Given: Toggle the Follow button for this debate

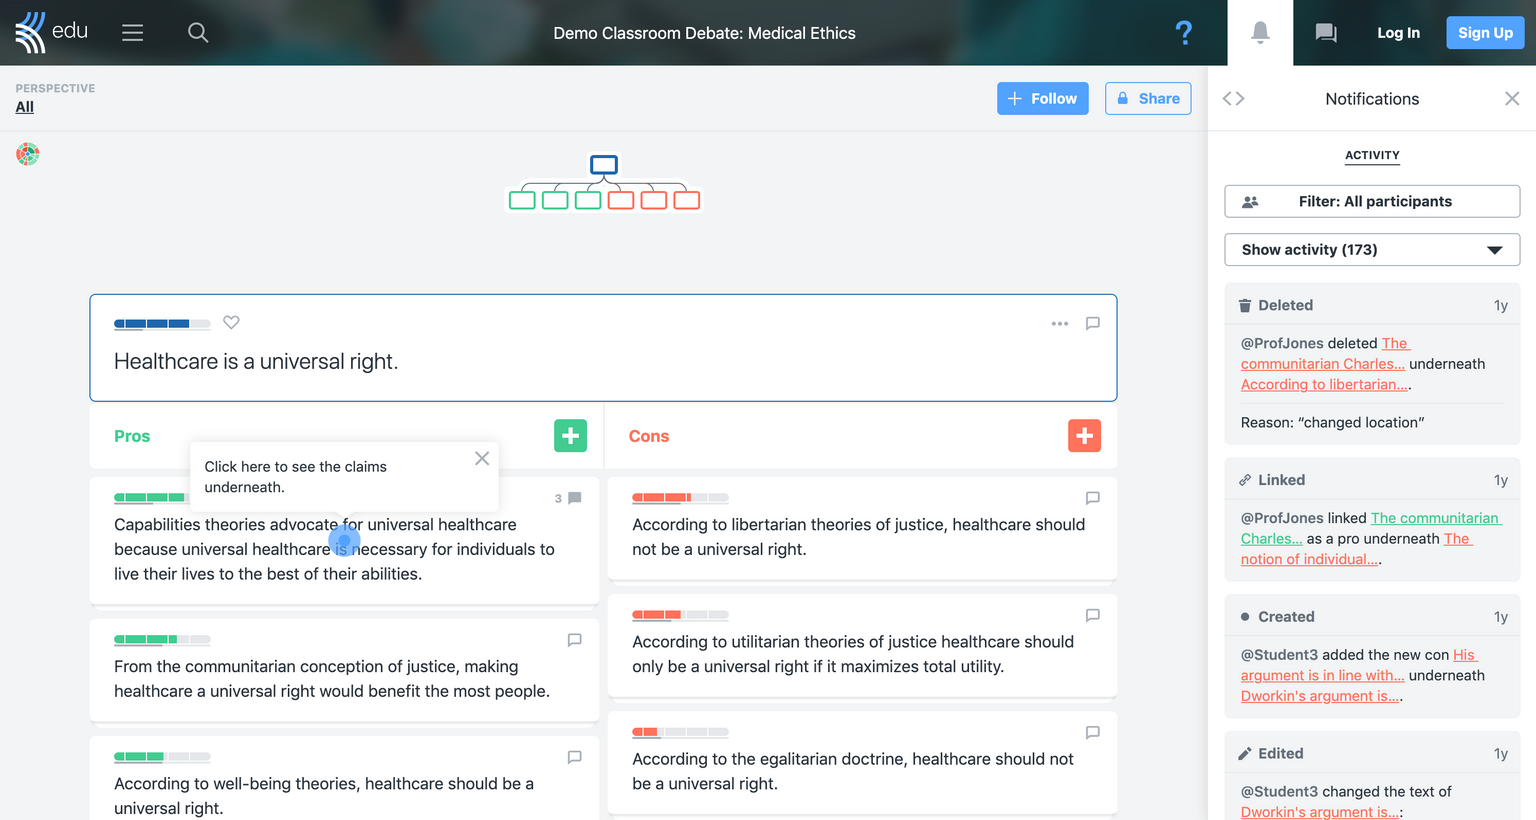Looking at the screenshot, I should tap(1042, 98).
